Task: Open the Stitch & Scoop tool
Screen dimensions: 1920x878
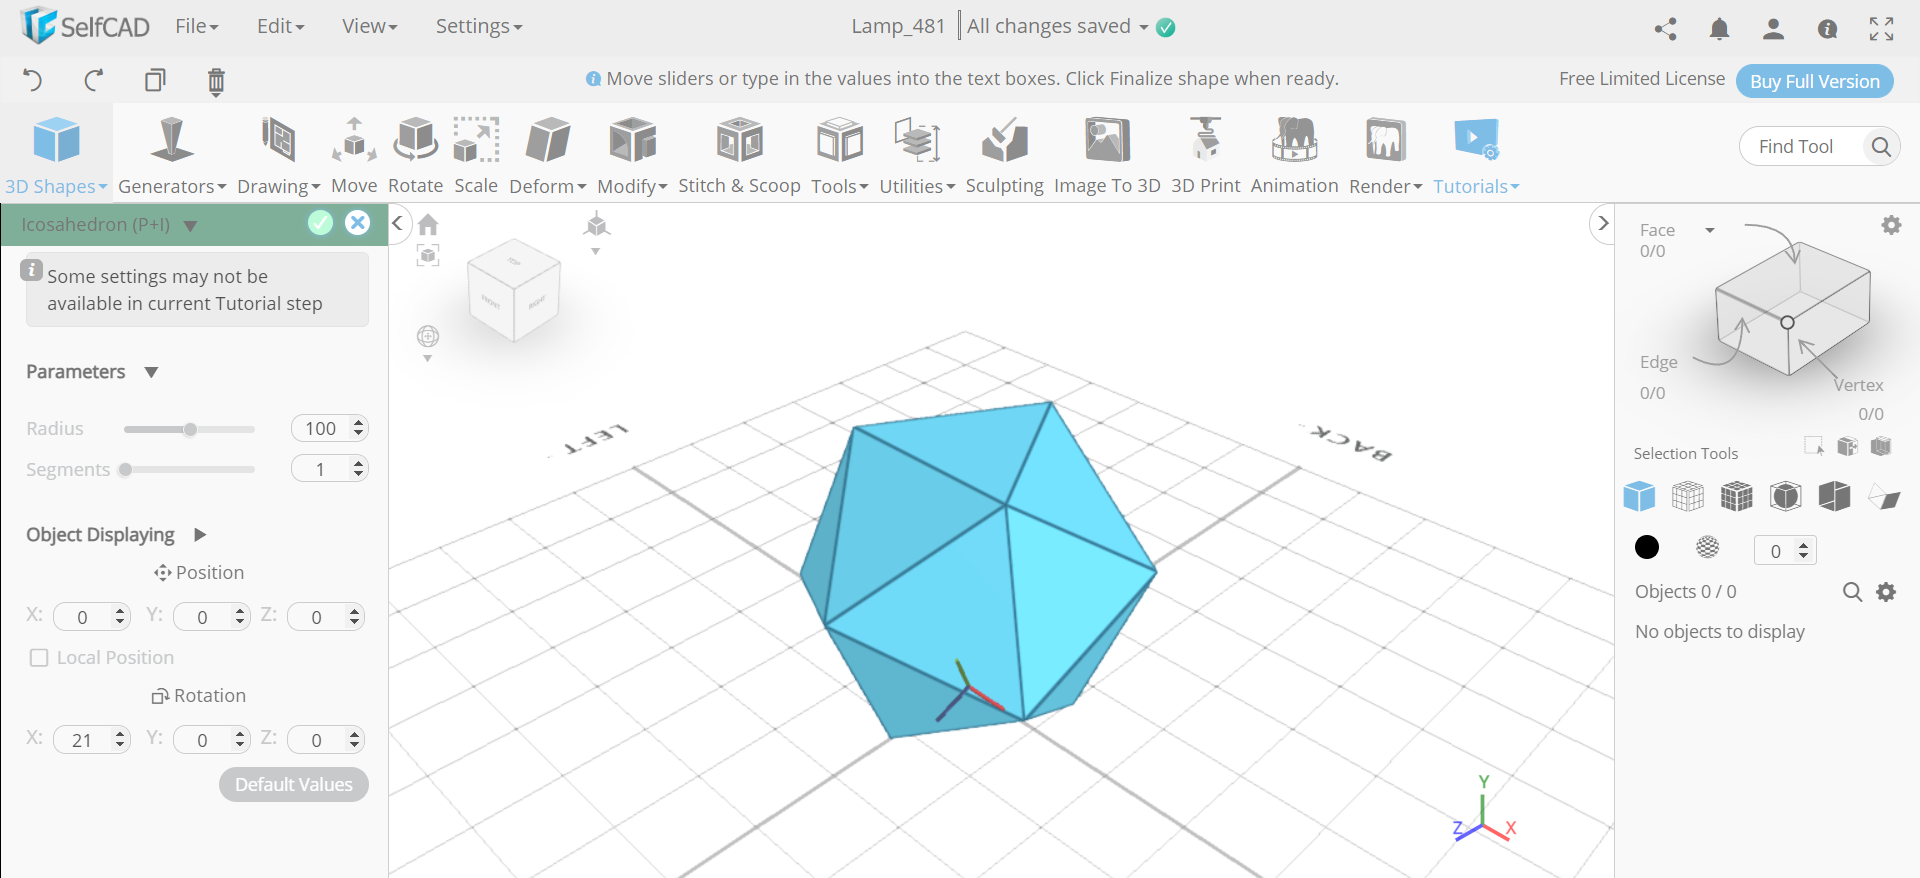Action: pyautogui.click(x=739, y=155)
